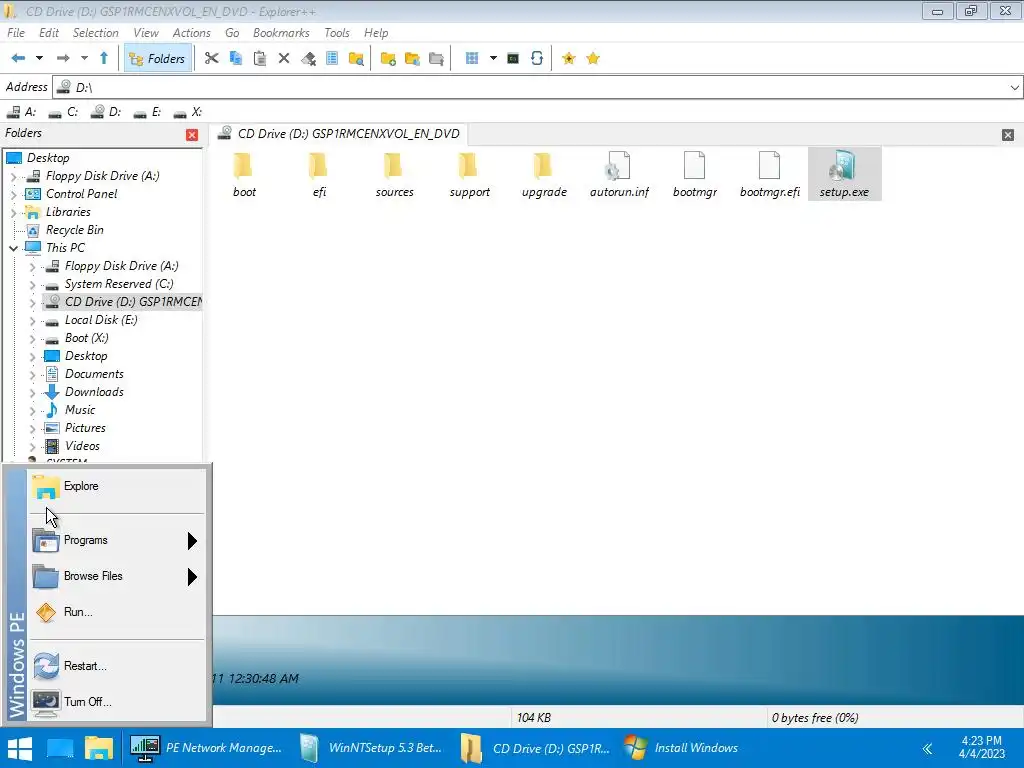The width and height of the screenshot is (1024, 768).
Task: Select Boot (X:) in folder tree
Action: point(86,338)
